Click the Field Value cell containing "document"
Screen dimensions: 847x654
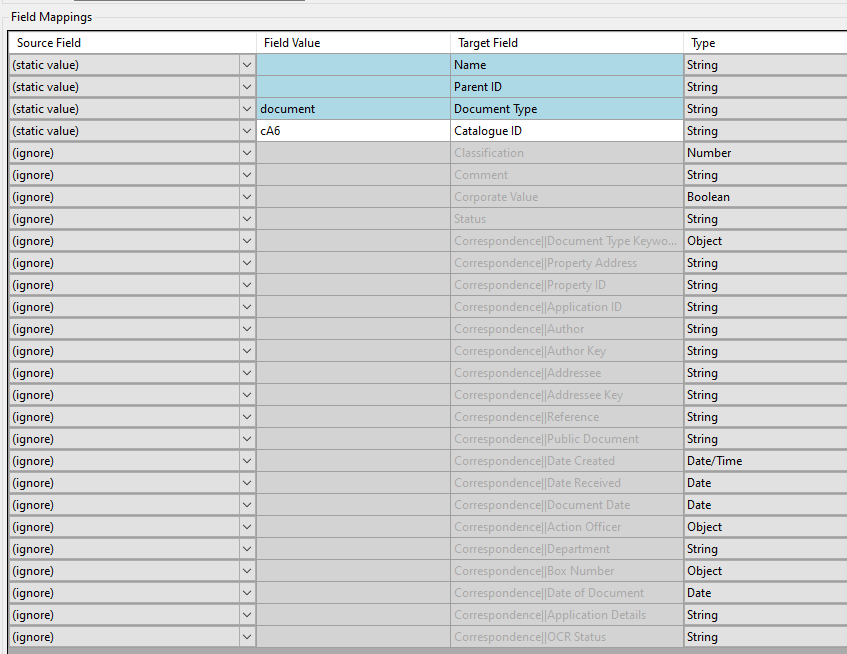352,109
